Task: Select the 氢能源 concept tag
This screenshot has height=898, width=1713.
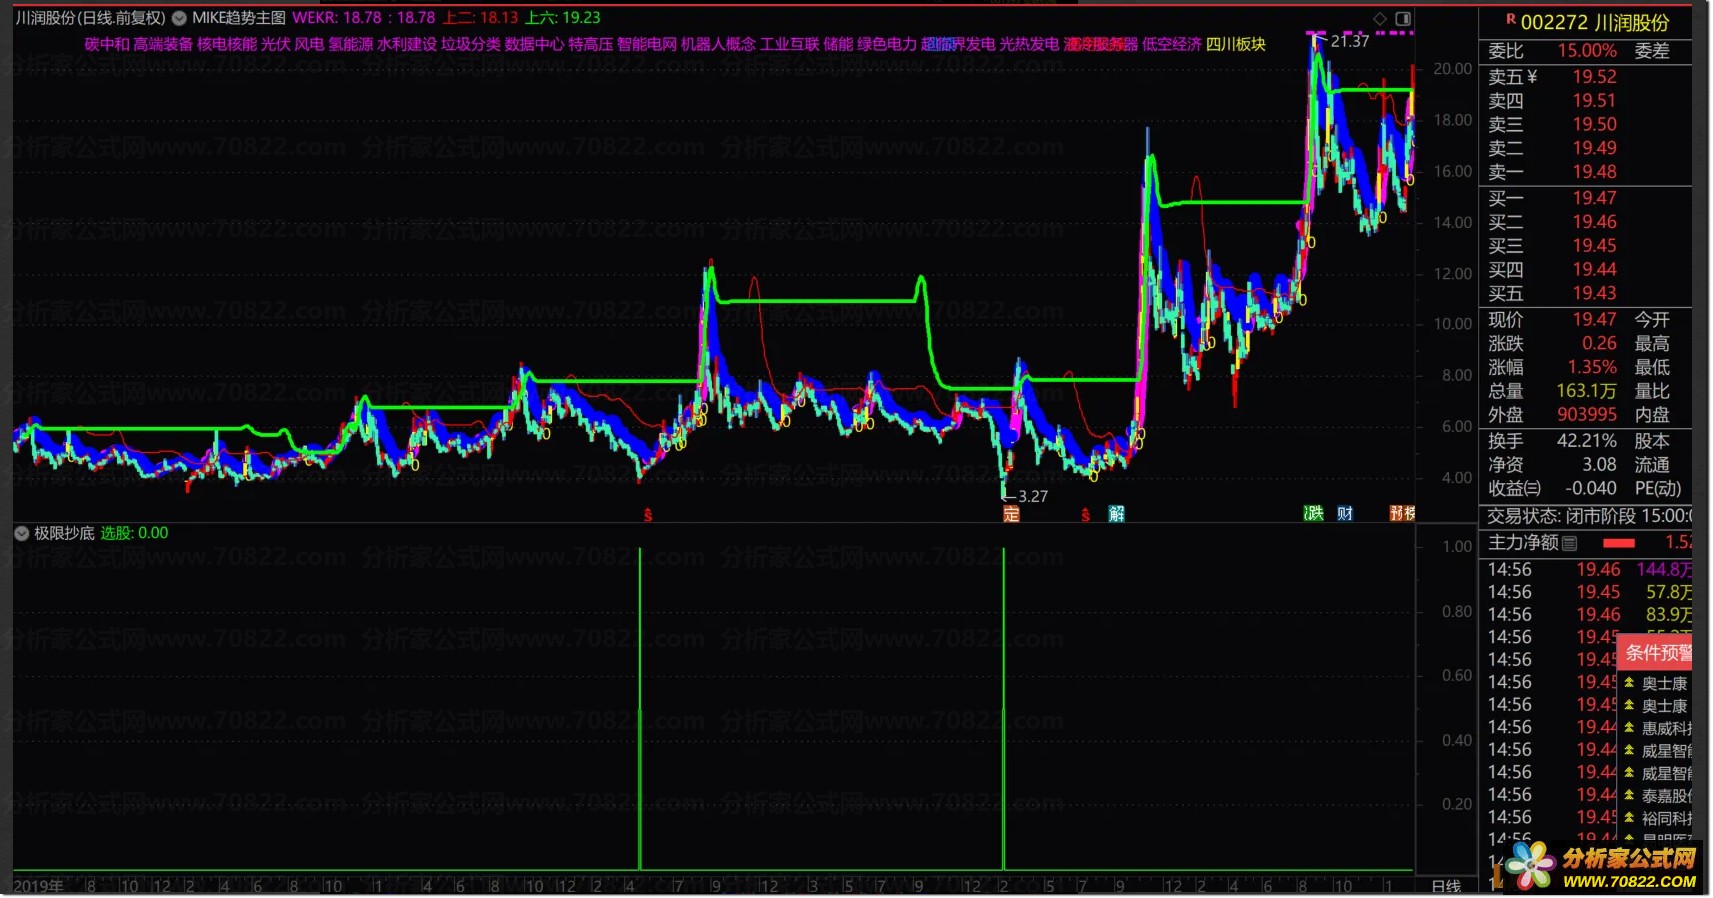Action: [351, 45]
